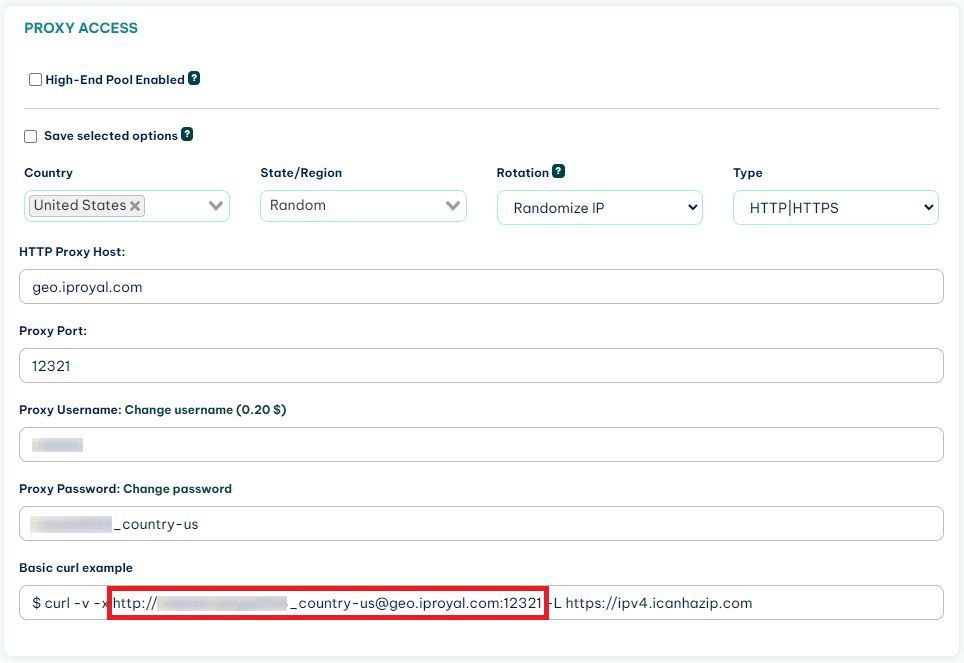This screenshot has width=964, height=663.
Task: Click the Country label
Action: [x=48, y=173]
